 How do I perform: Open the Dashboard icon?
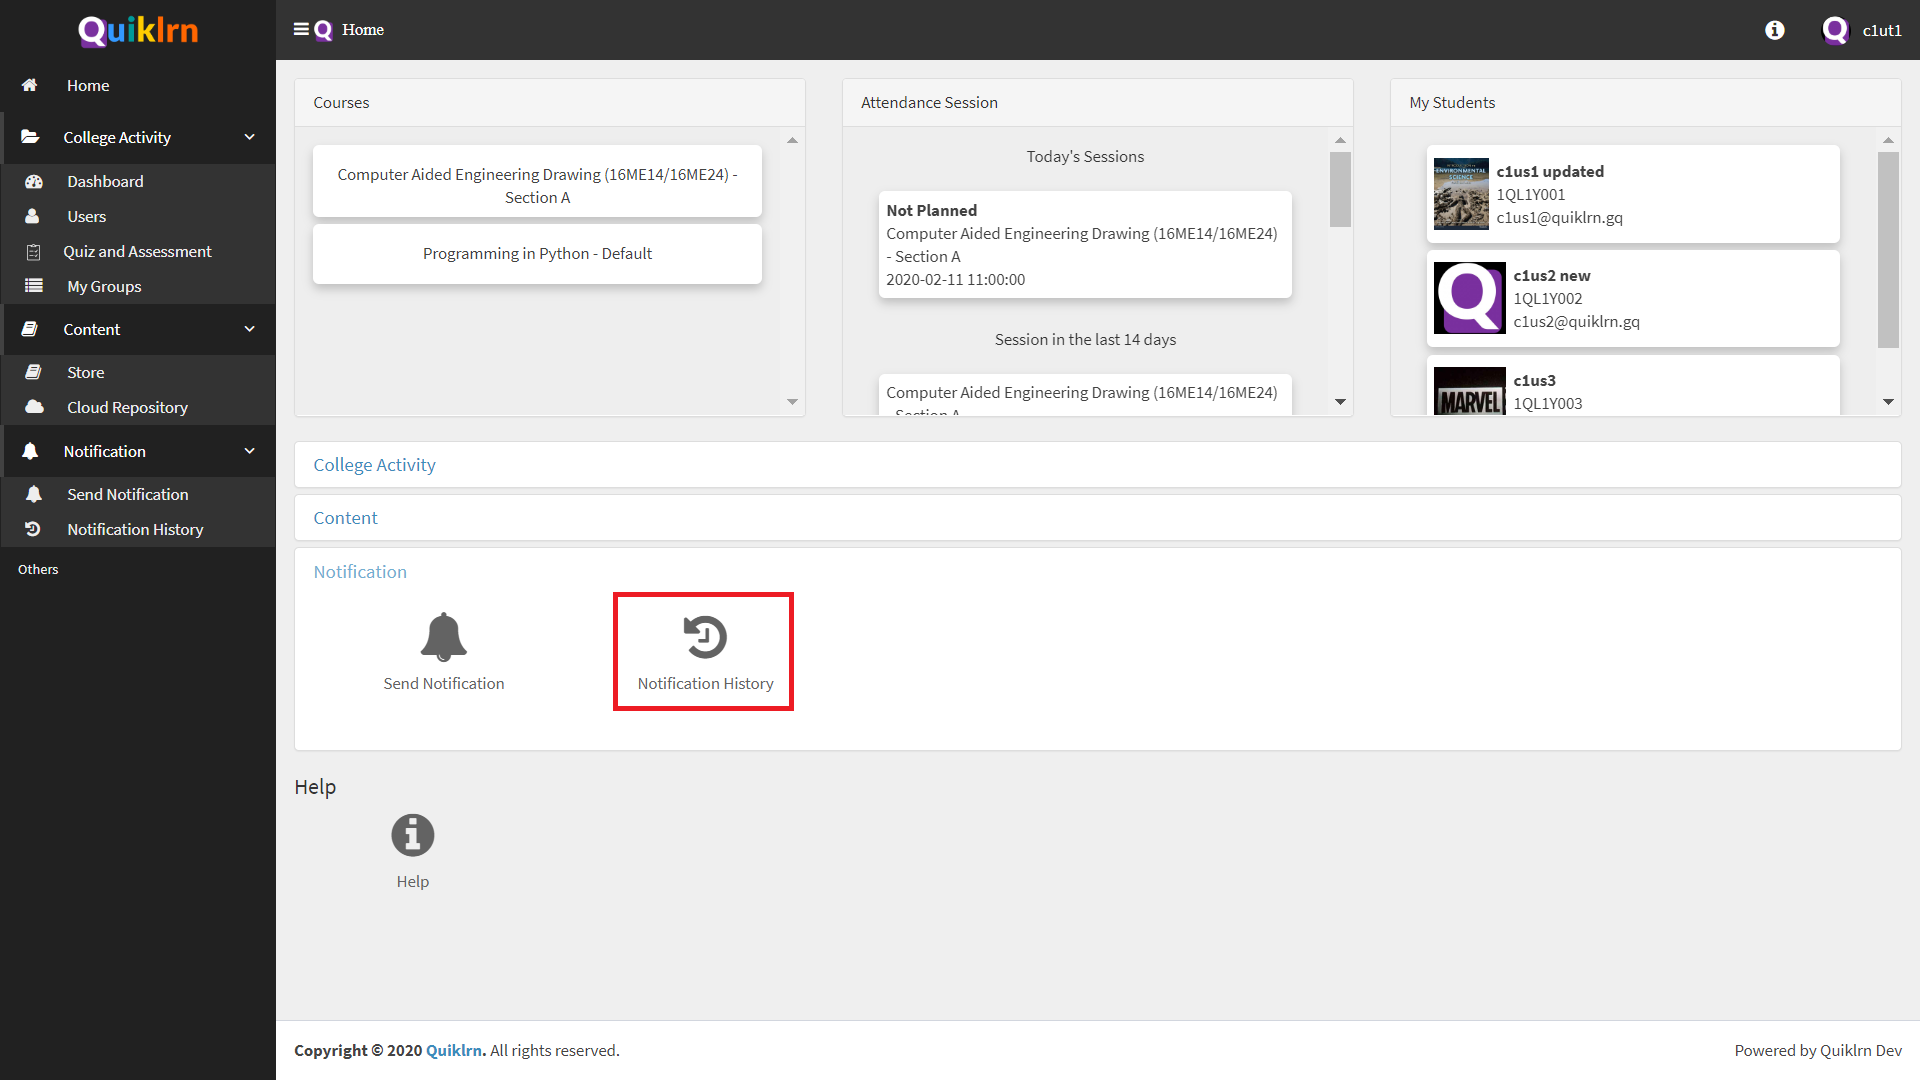(x=33, y=181)
